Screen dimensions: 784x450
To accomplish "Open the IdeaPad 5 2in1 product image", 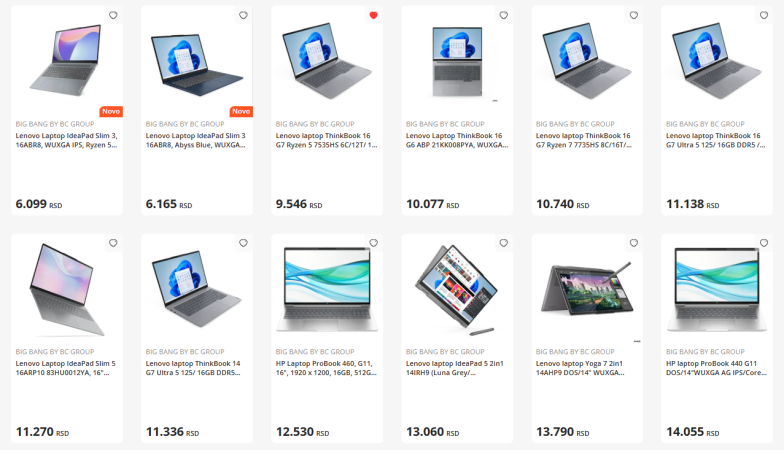I will (456, 290).
